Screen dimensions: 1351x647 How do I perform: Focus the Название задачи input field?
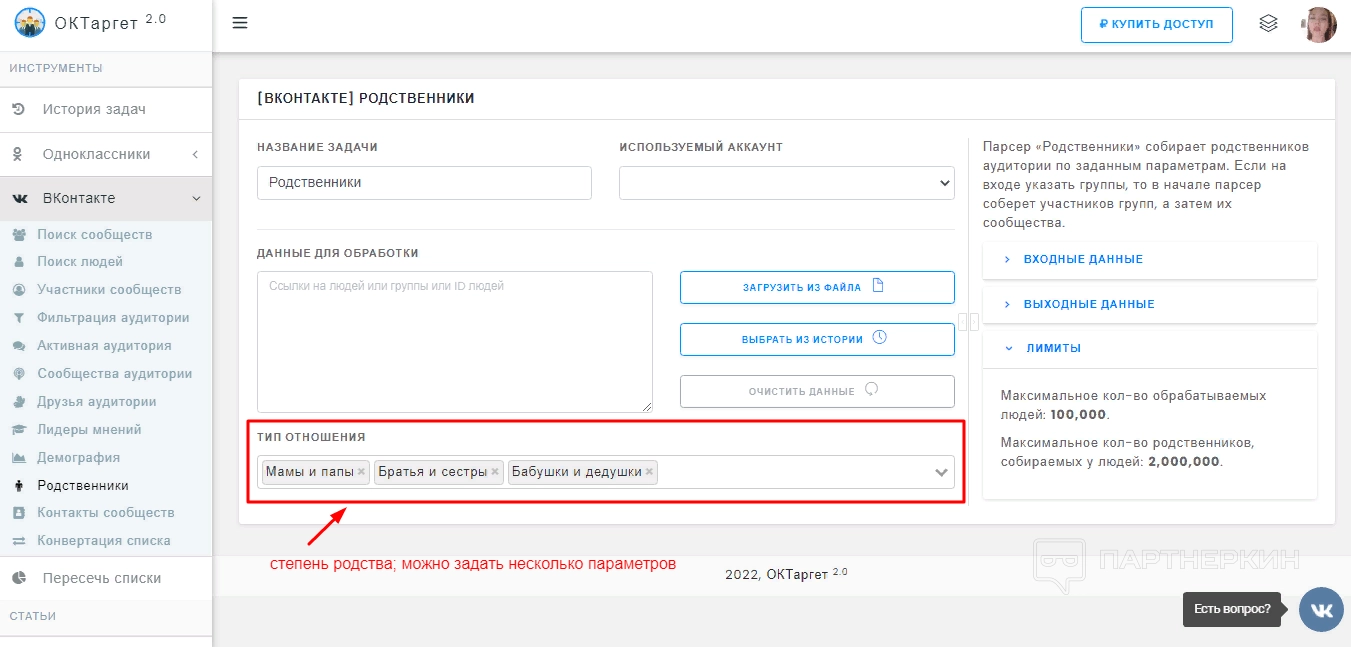pos(424,183)
